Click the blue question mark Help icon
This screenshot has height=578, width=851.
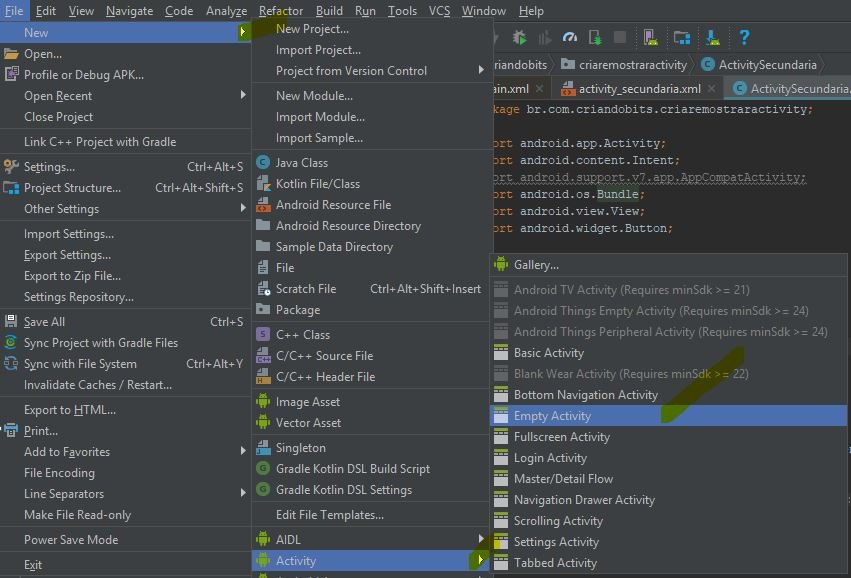744,37
